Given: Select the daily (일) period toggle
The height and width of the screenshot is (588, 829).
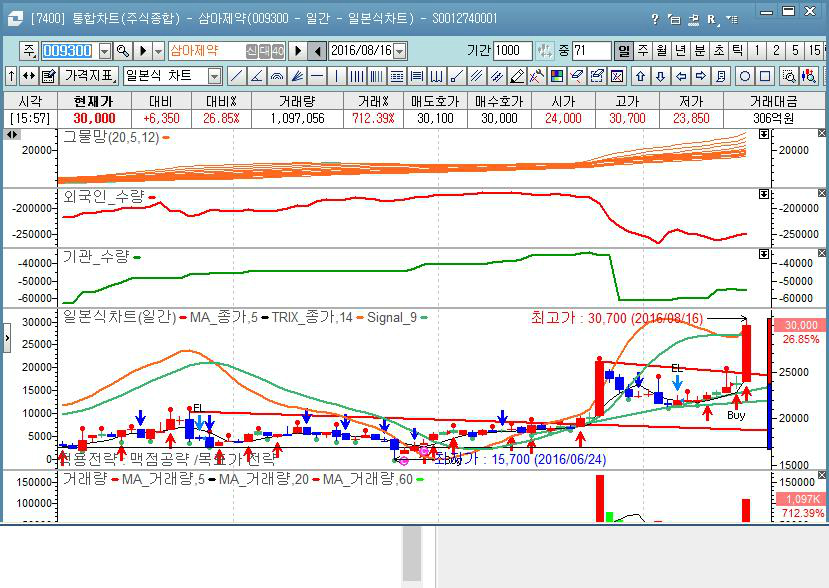Looking at the screenshot, I should [624, 51].
